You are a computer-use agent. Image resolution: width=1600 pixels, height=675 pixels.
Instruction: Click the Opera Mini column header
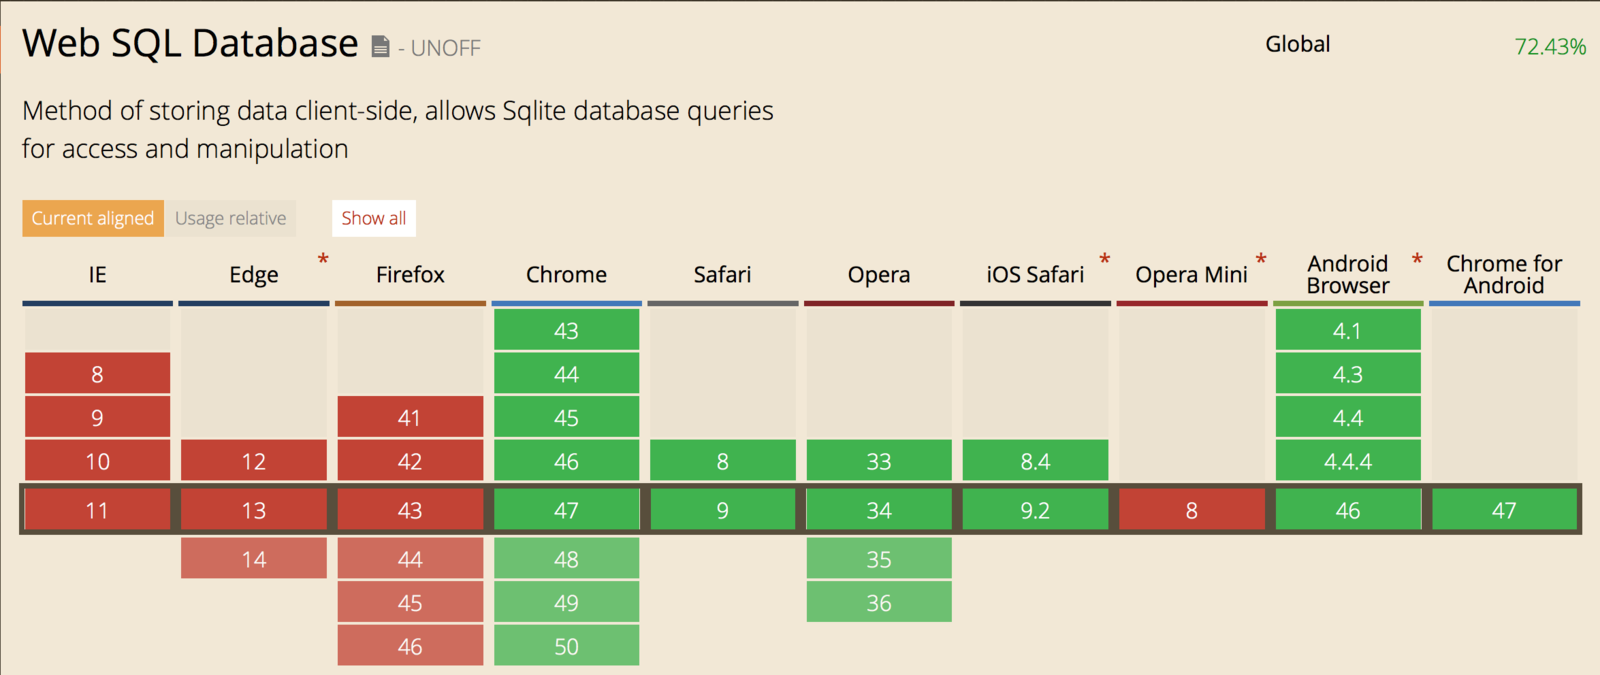[1191, 275]
